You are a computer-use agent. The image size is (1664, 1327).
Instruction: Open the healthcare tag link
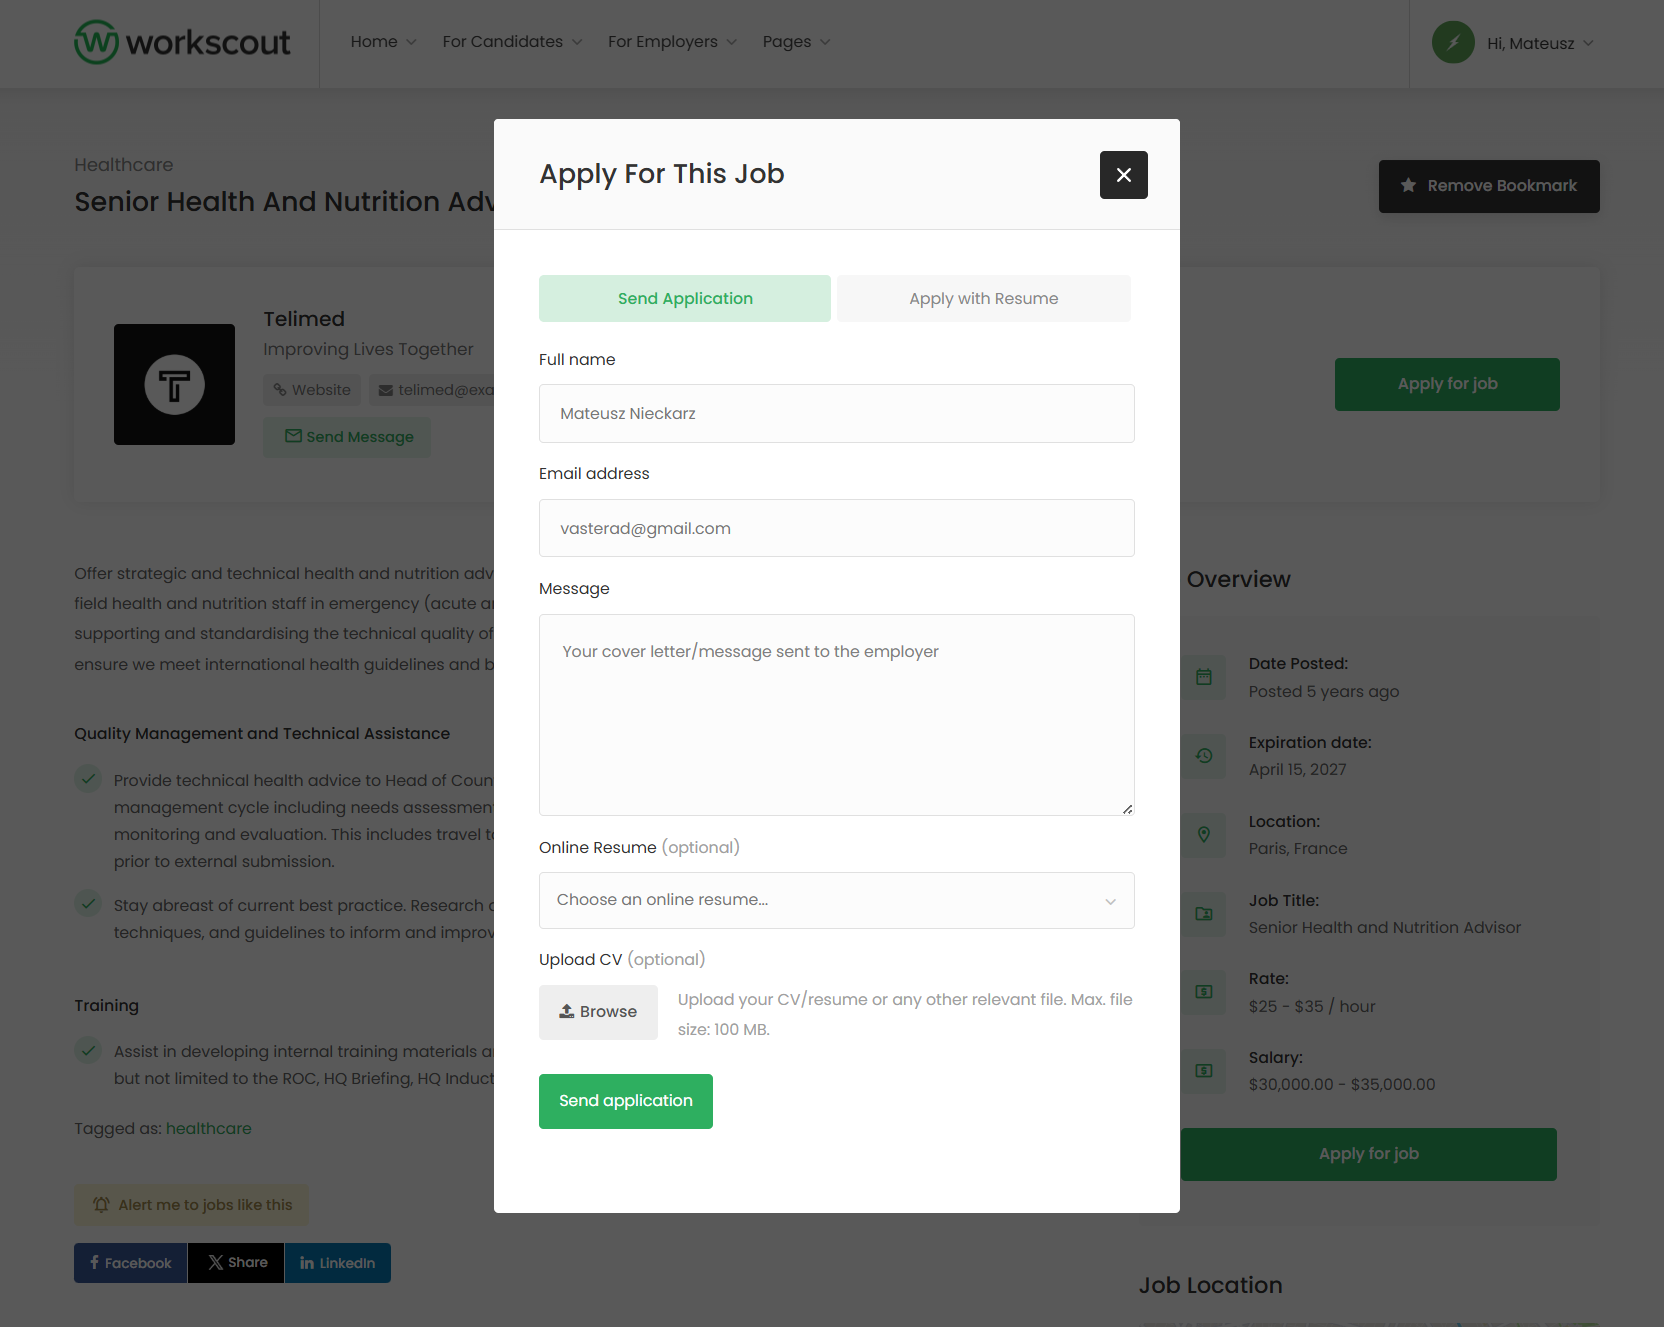(x=209, y=1129)
